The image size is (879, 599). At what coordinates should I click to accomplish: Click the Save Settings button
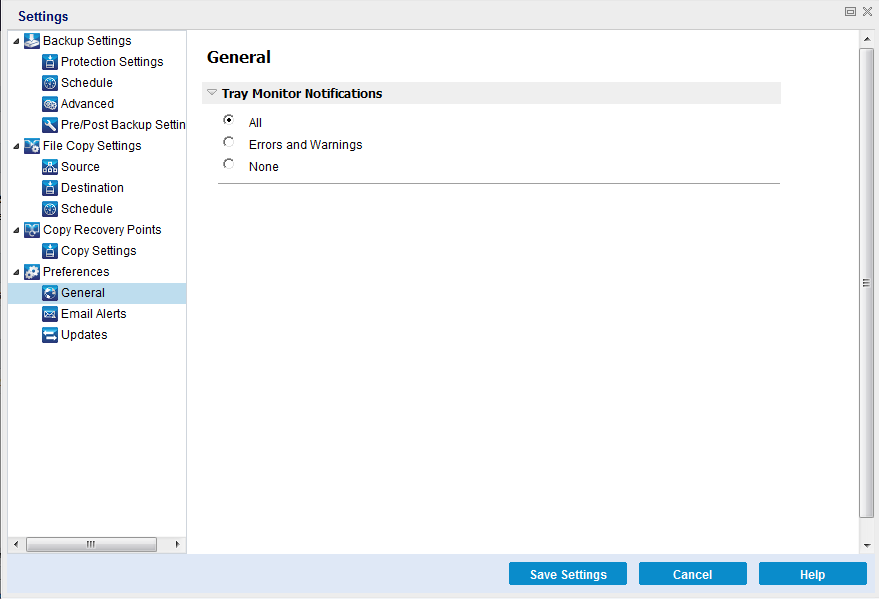pyautogui.click(x=567, y=573)
